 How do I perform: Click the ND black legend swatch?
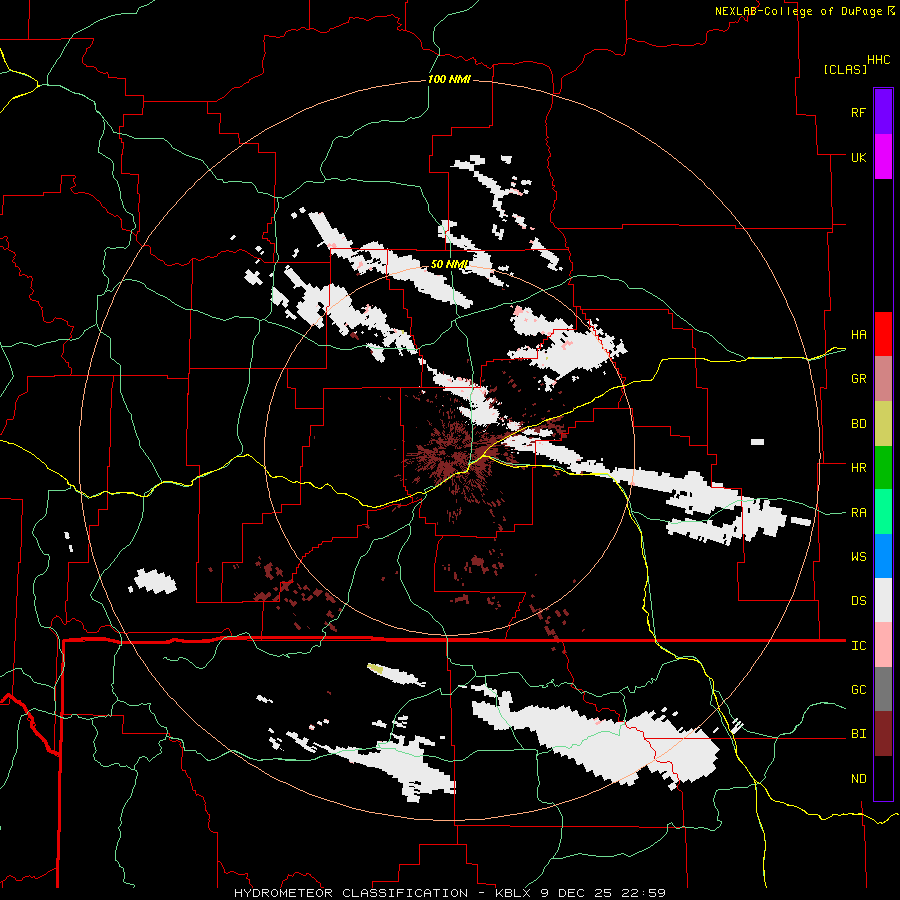pyautogui.click(x=883, y=778)
